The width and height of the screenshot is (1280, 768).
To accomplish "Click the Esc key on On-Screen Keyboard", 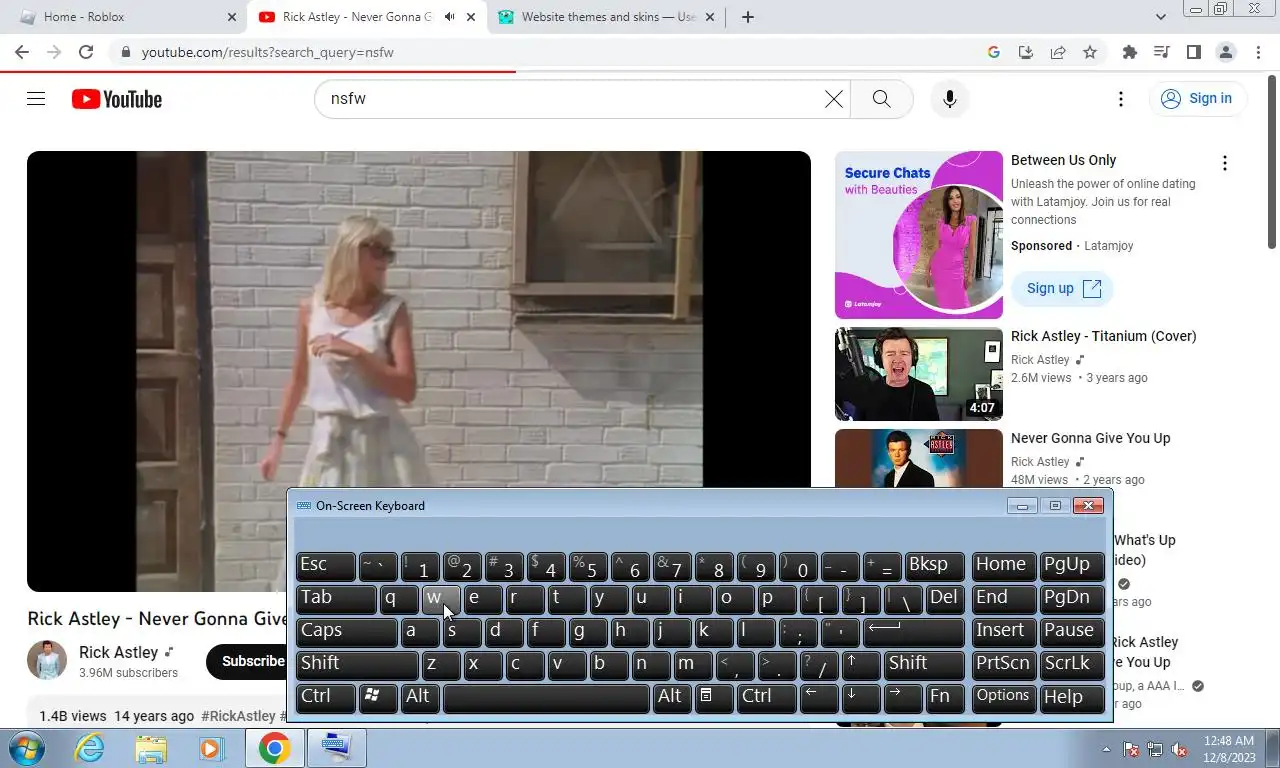I will coord(326,565).
